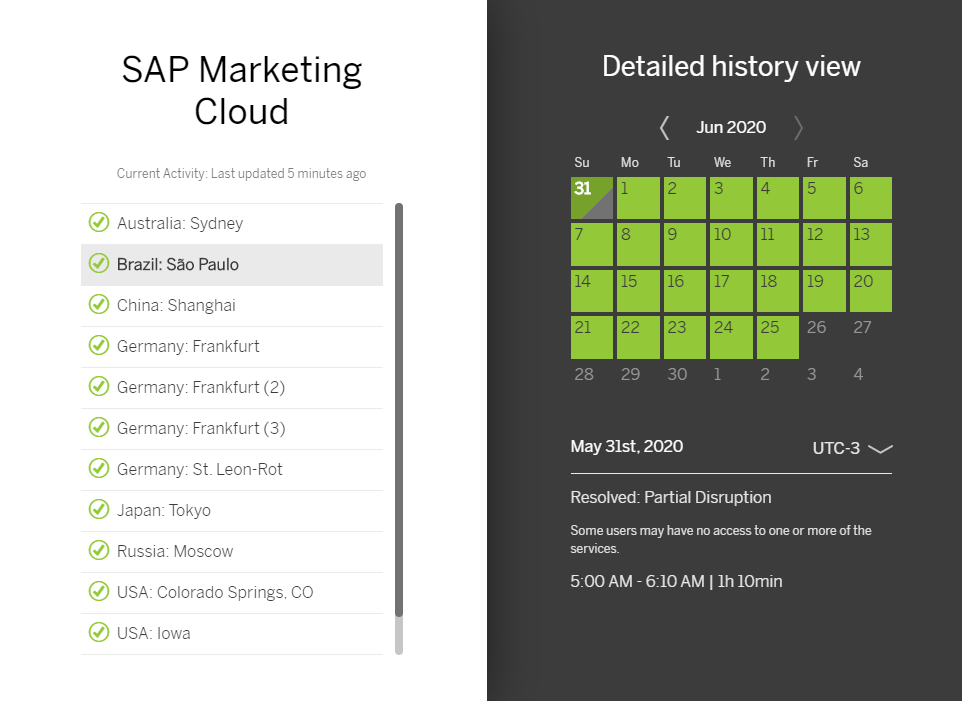Go to the previous month in the calendar
962x701 pixels.
(x=664, y=128)
